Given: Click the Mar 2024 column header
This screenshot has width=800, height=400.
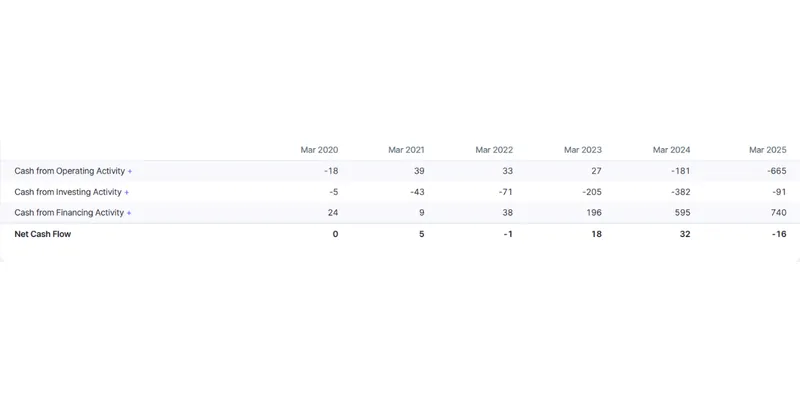Looking at the screenshot, I should point(671,150).
